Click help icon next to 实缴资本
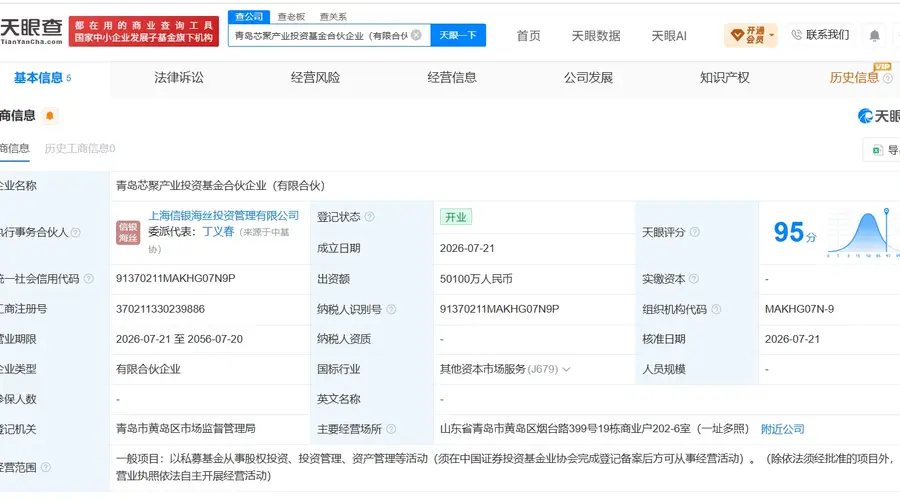 693,279
